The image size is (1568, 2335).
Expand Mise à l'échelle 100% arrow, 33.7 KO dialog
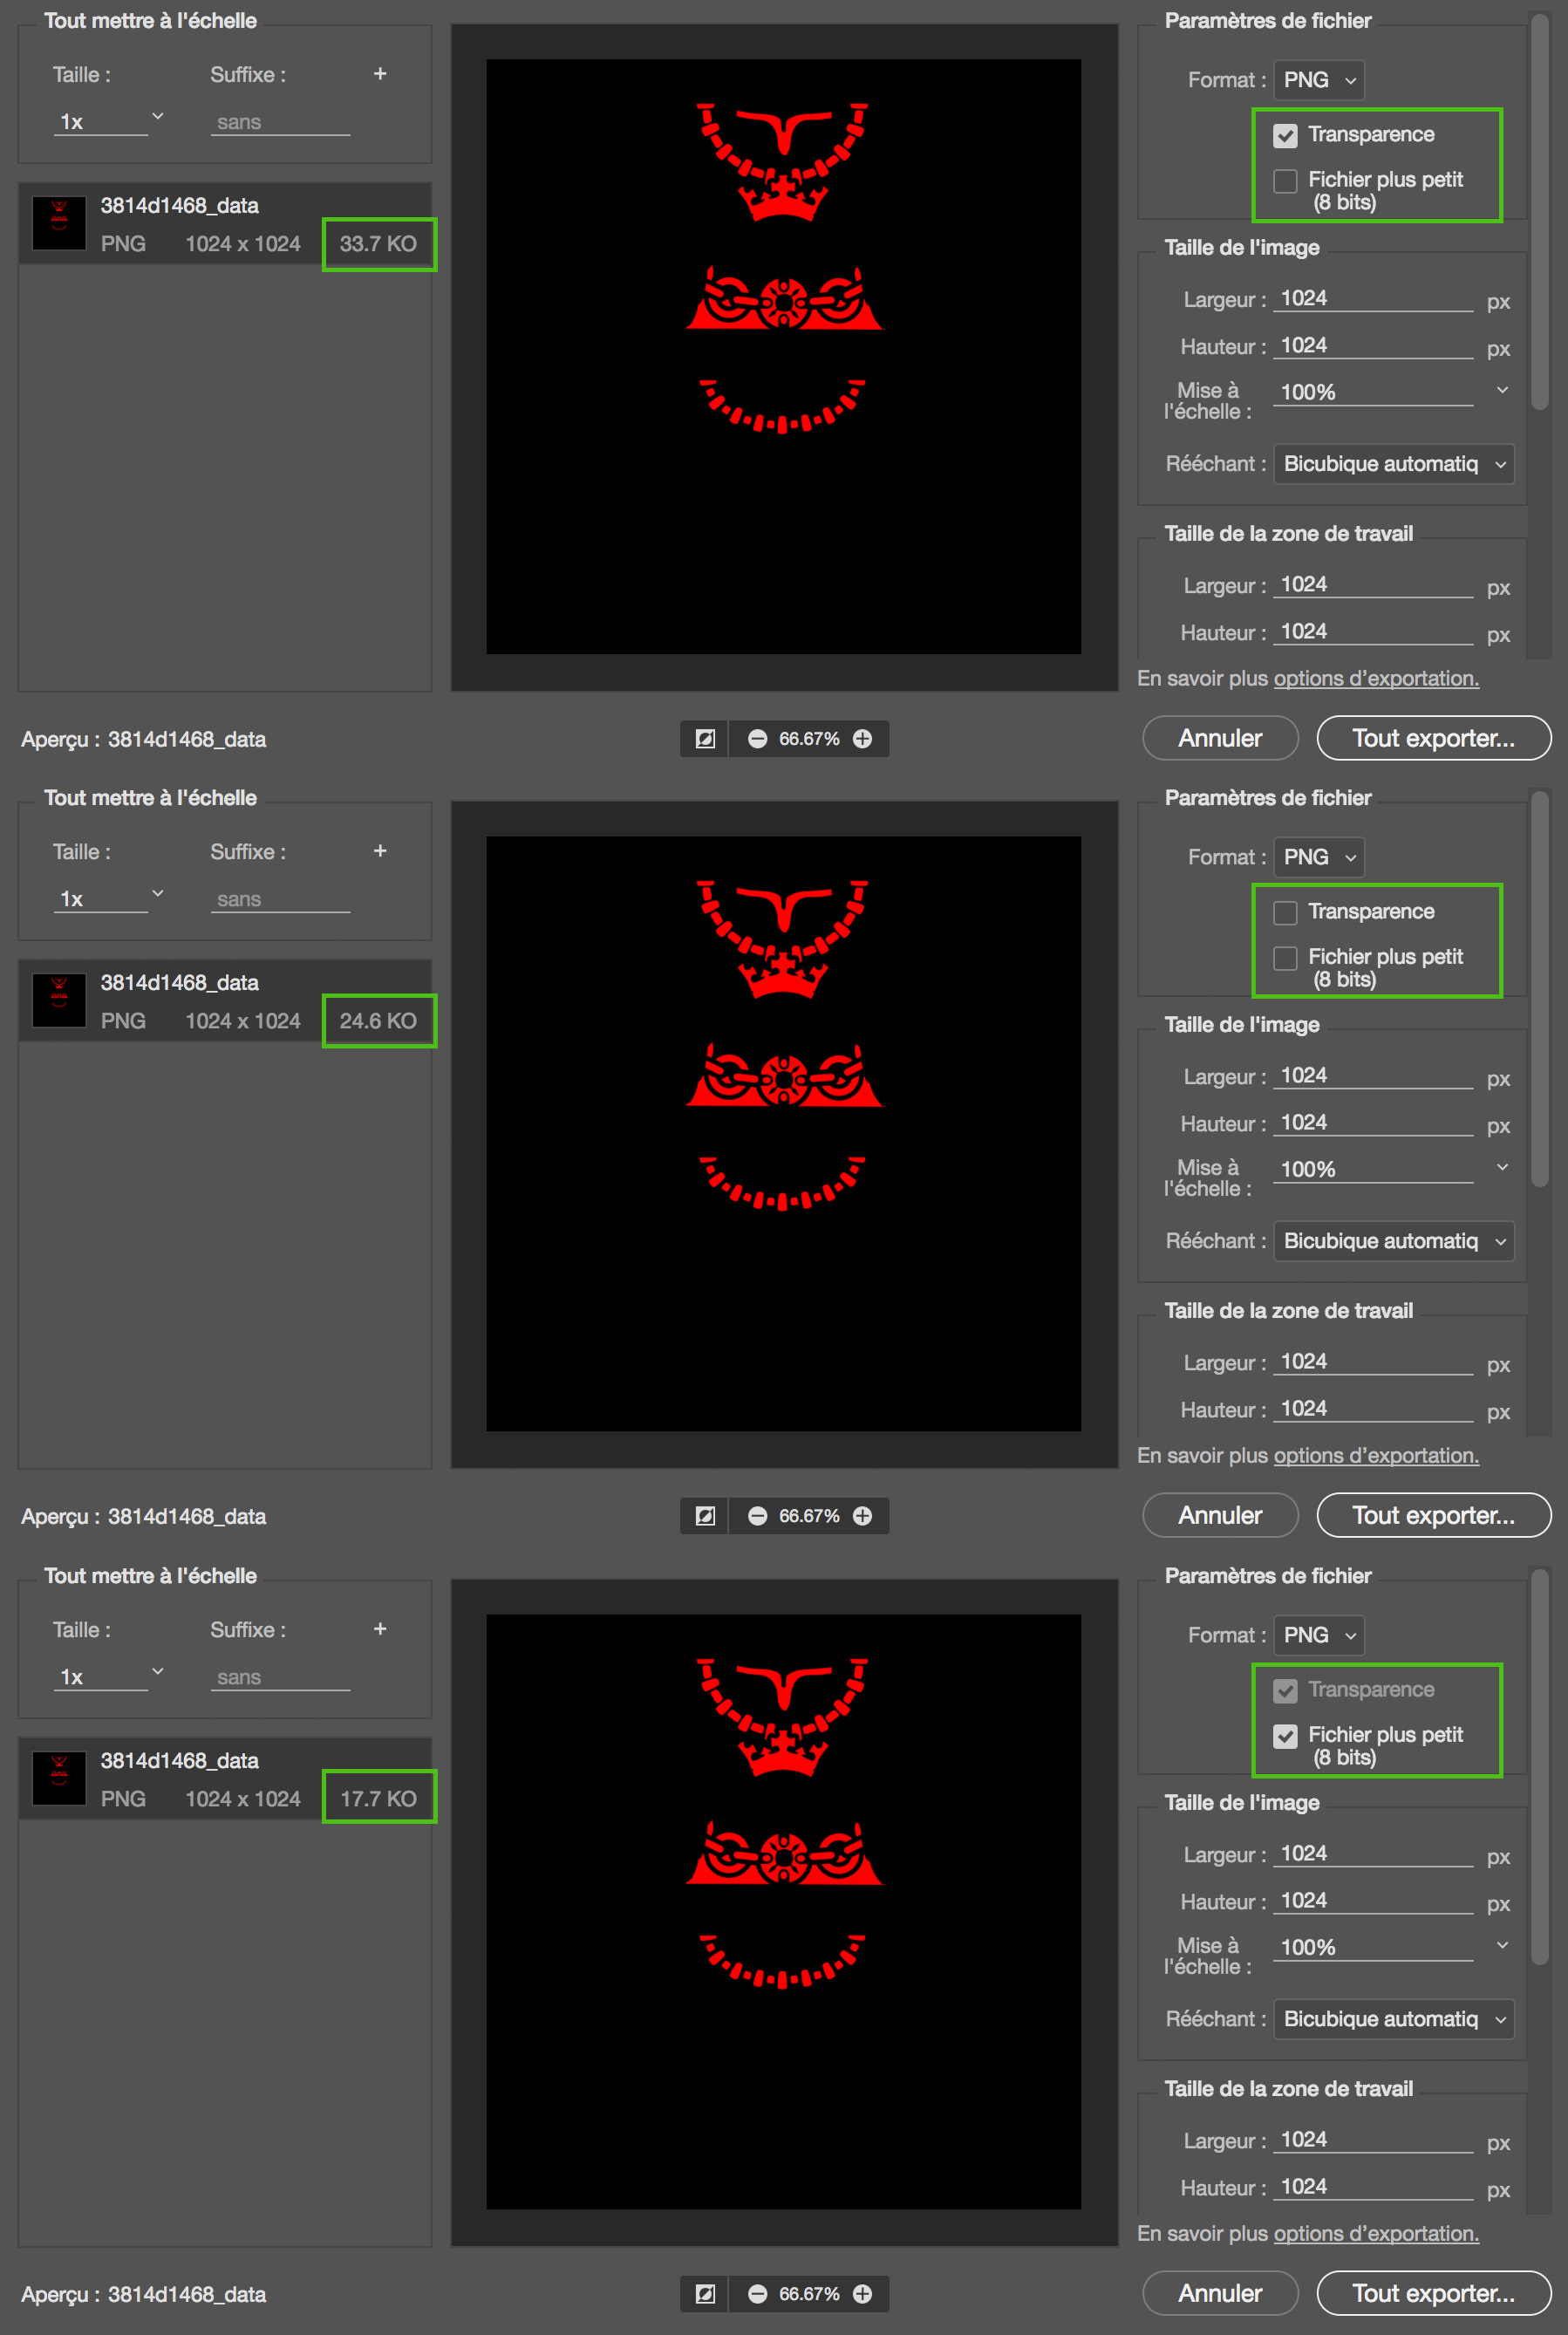pyautogui.click(x=1502, y=390)
